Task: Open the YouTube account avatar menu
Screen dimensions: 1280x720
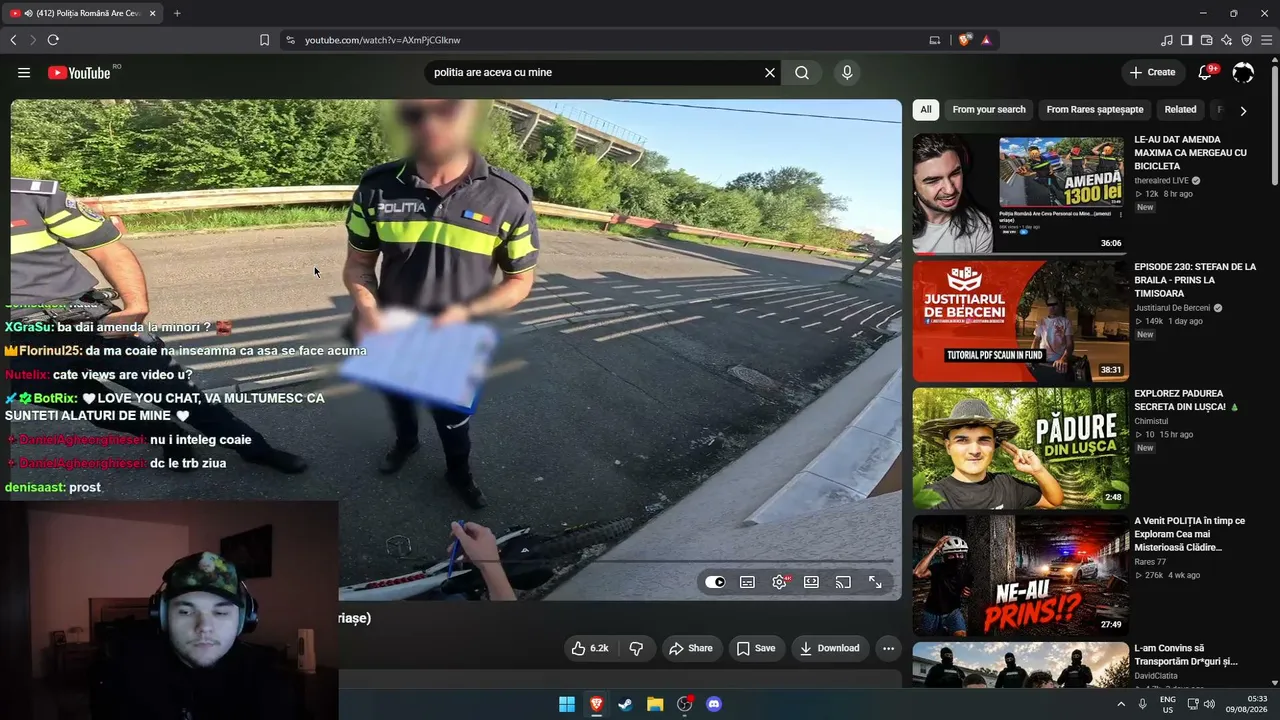Action: (x=1243, y=72)
